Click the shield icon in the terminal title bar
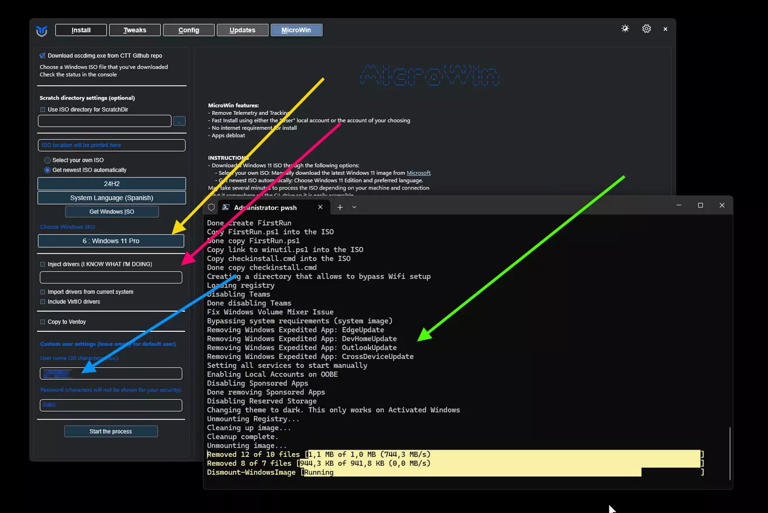The image size is (768, 513). coord(211,207)
